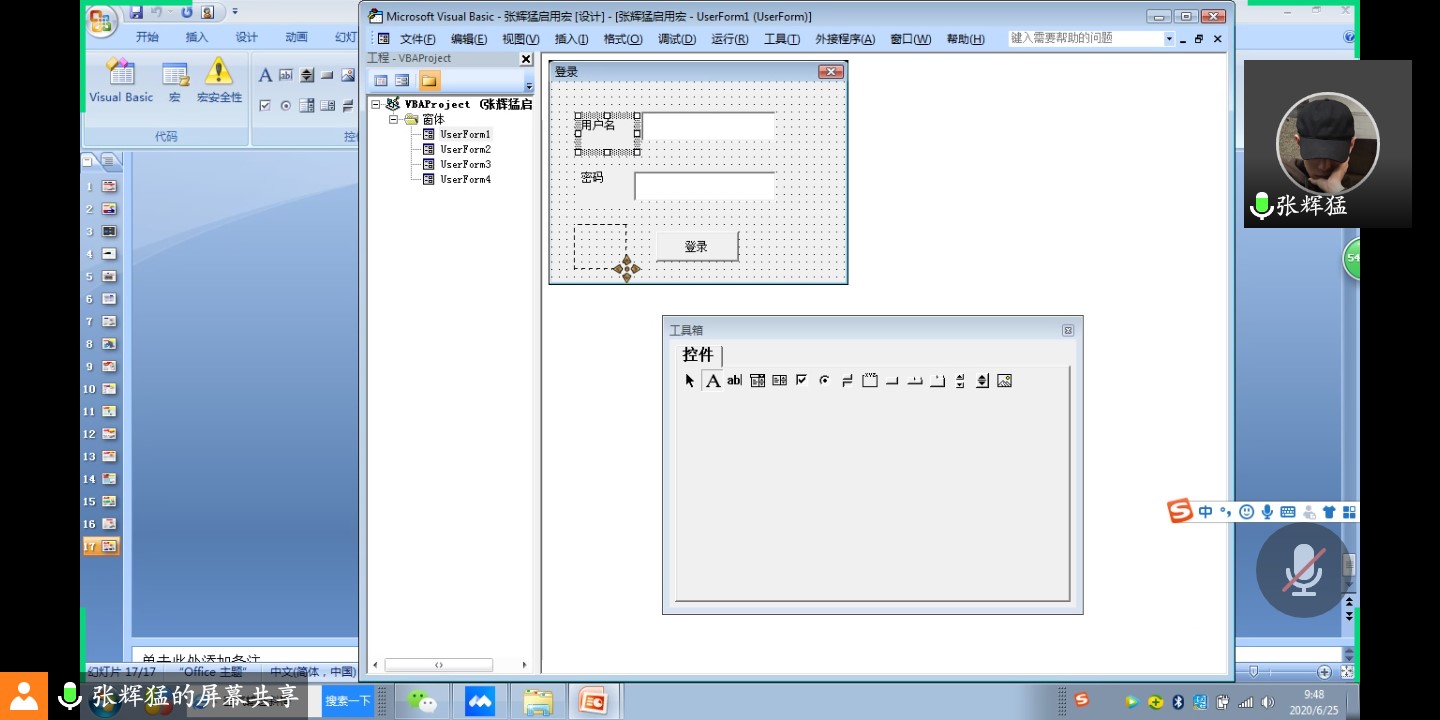Select UserForm1 in the project tree
1440x720 pixels.
tap(465, 134)
